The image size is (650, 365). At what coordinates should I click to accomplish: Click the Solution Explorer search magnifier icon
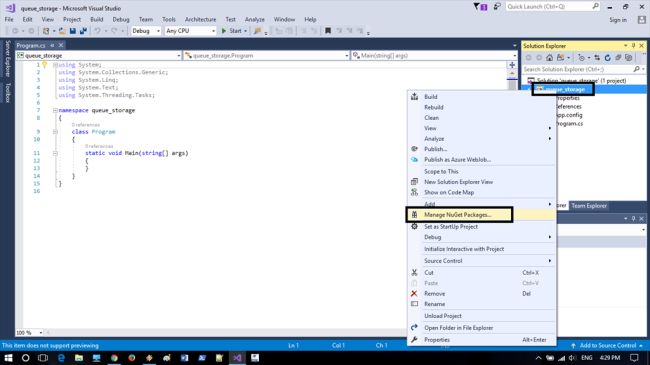coord(637,69)
